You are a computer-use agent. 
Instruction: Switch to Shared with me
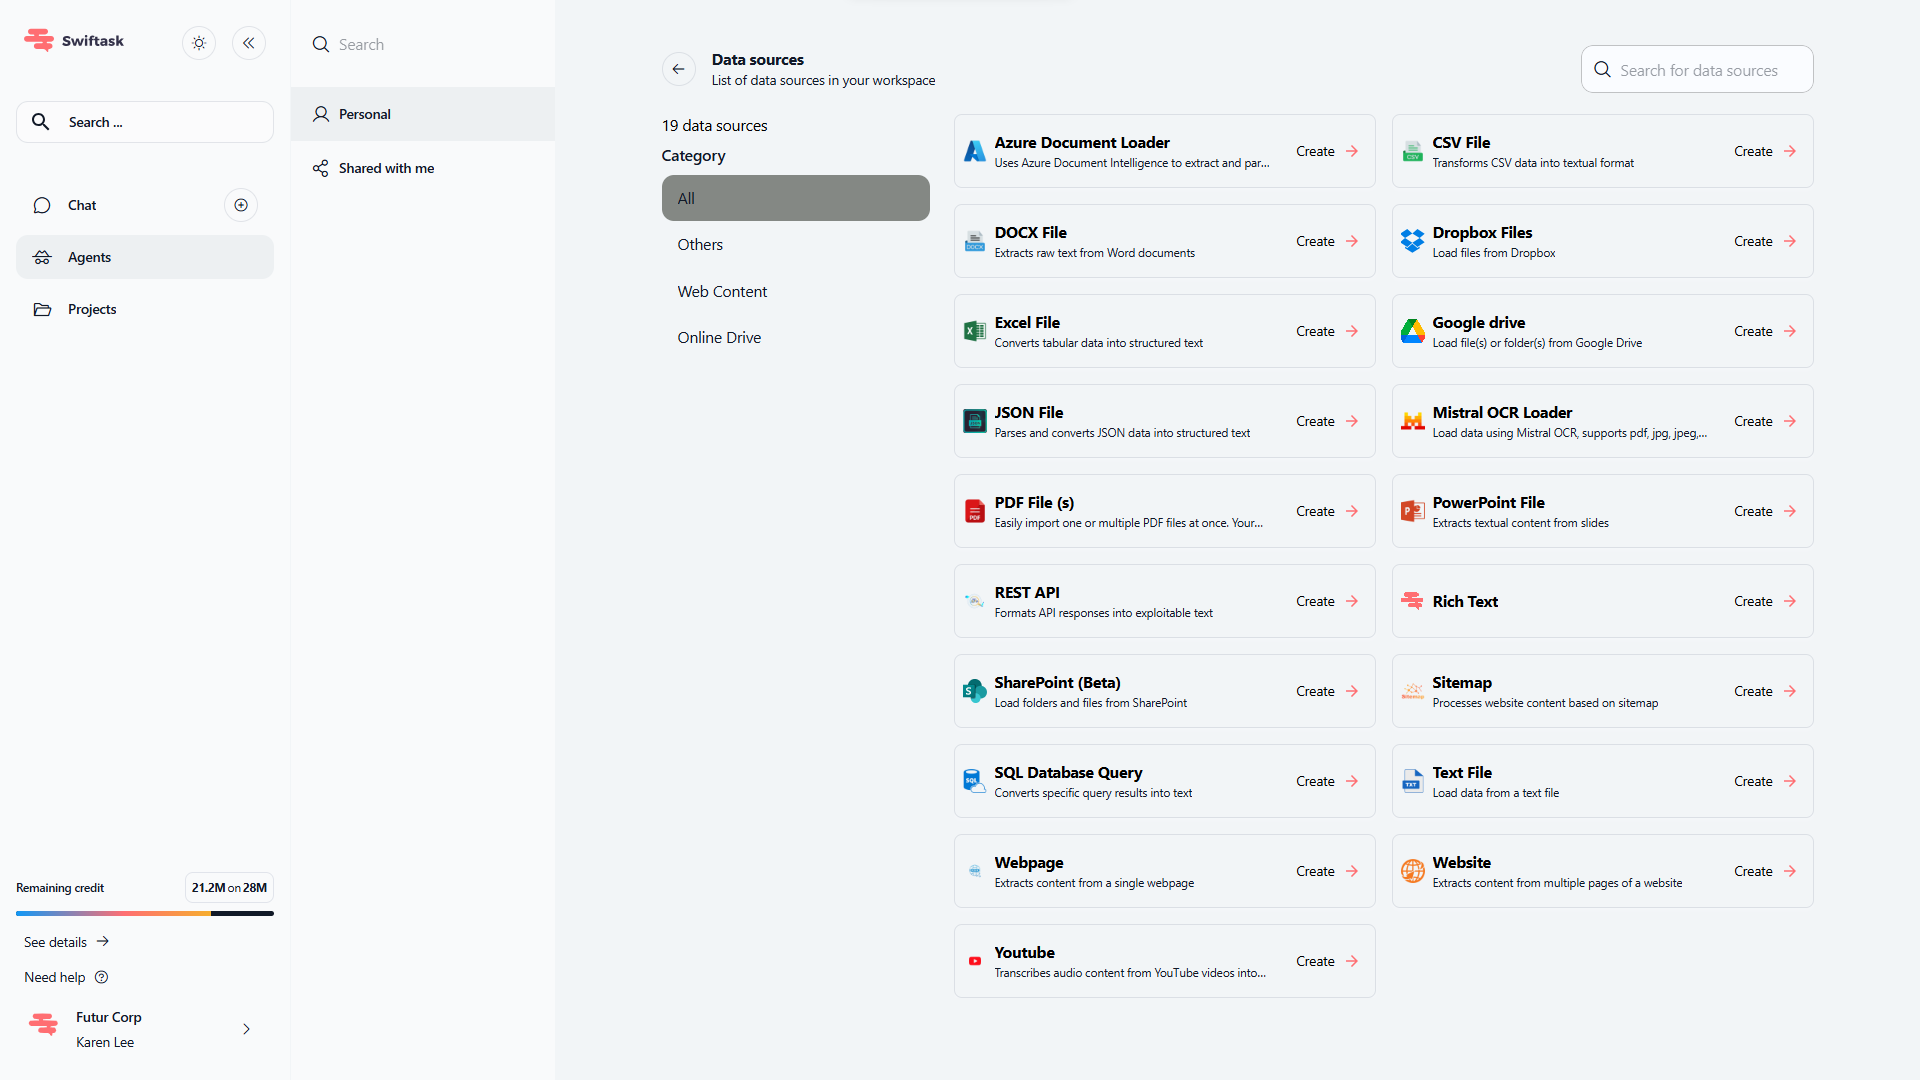(x=386, y=168)
